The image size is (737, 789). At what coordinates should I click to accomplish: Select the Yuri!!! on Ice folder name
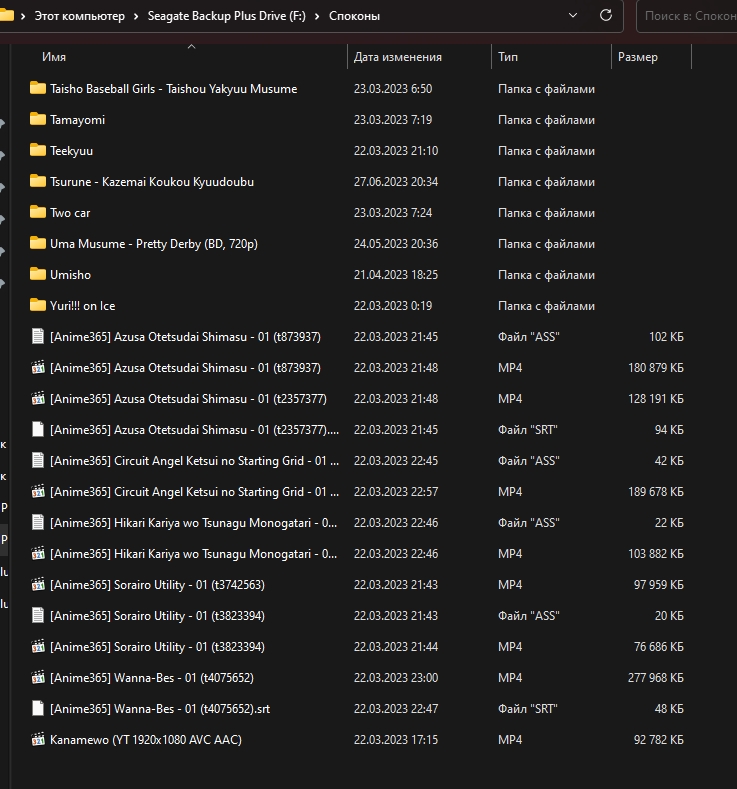click(x=83, y=305)
